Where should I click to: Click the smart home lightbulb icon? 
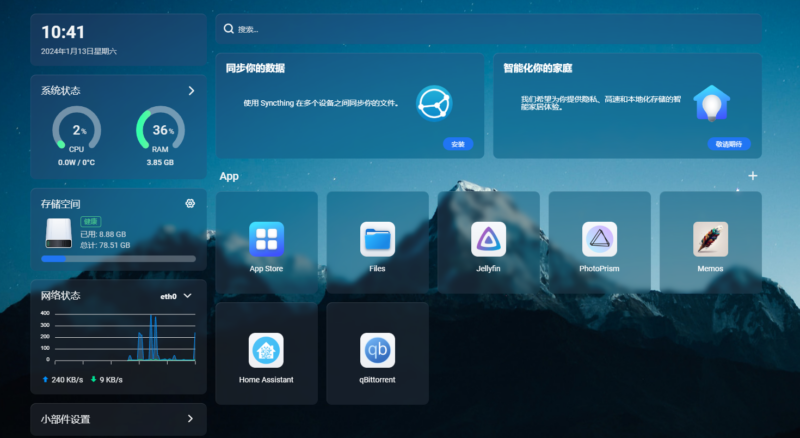pos(711,102)
